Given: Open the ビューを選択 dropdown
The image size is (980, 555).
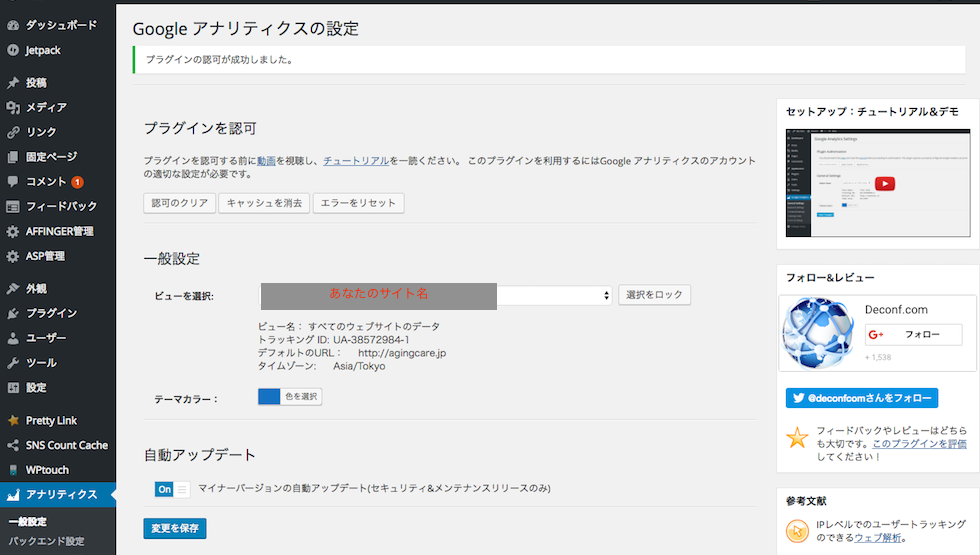Looking at the screenshot, I should [x=436, y=295].
